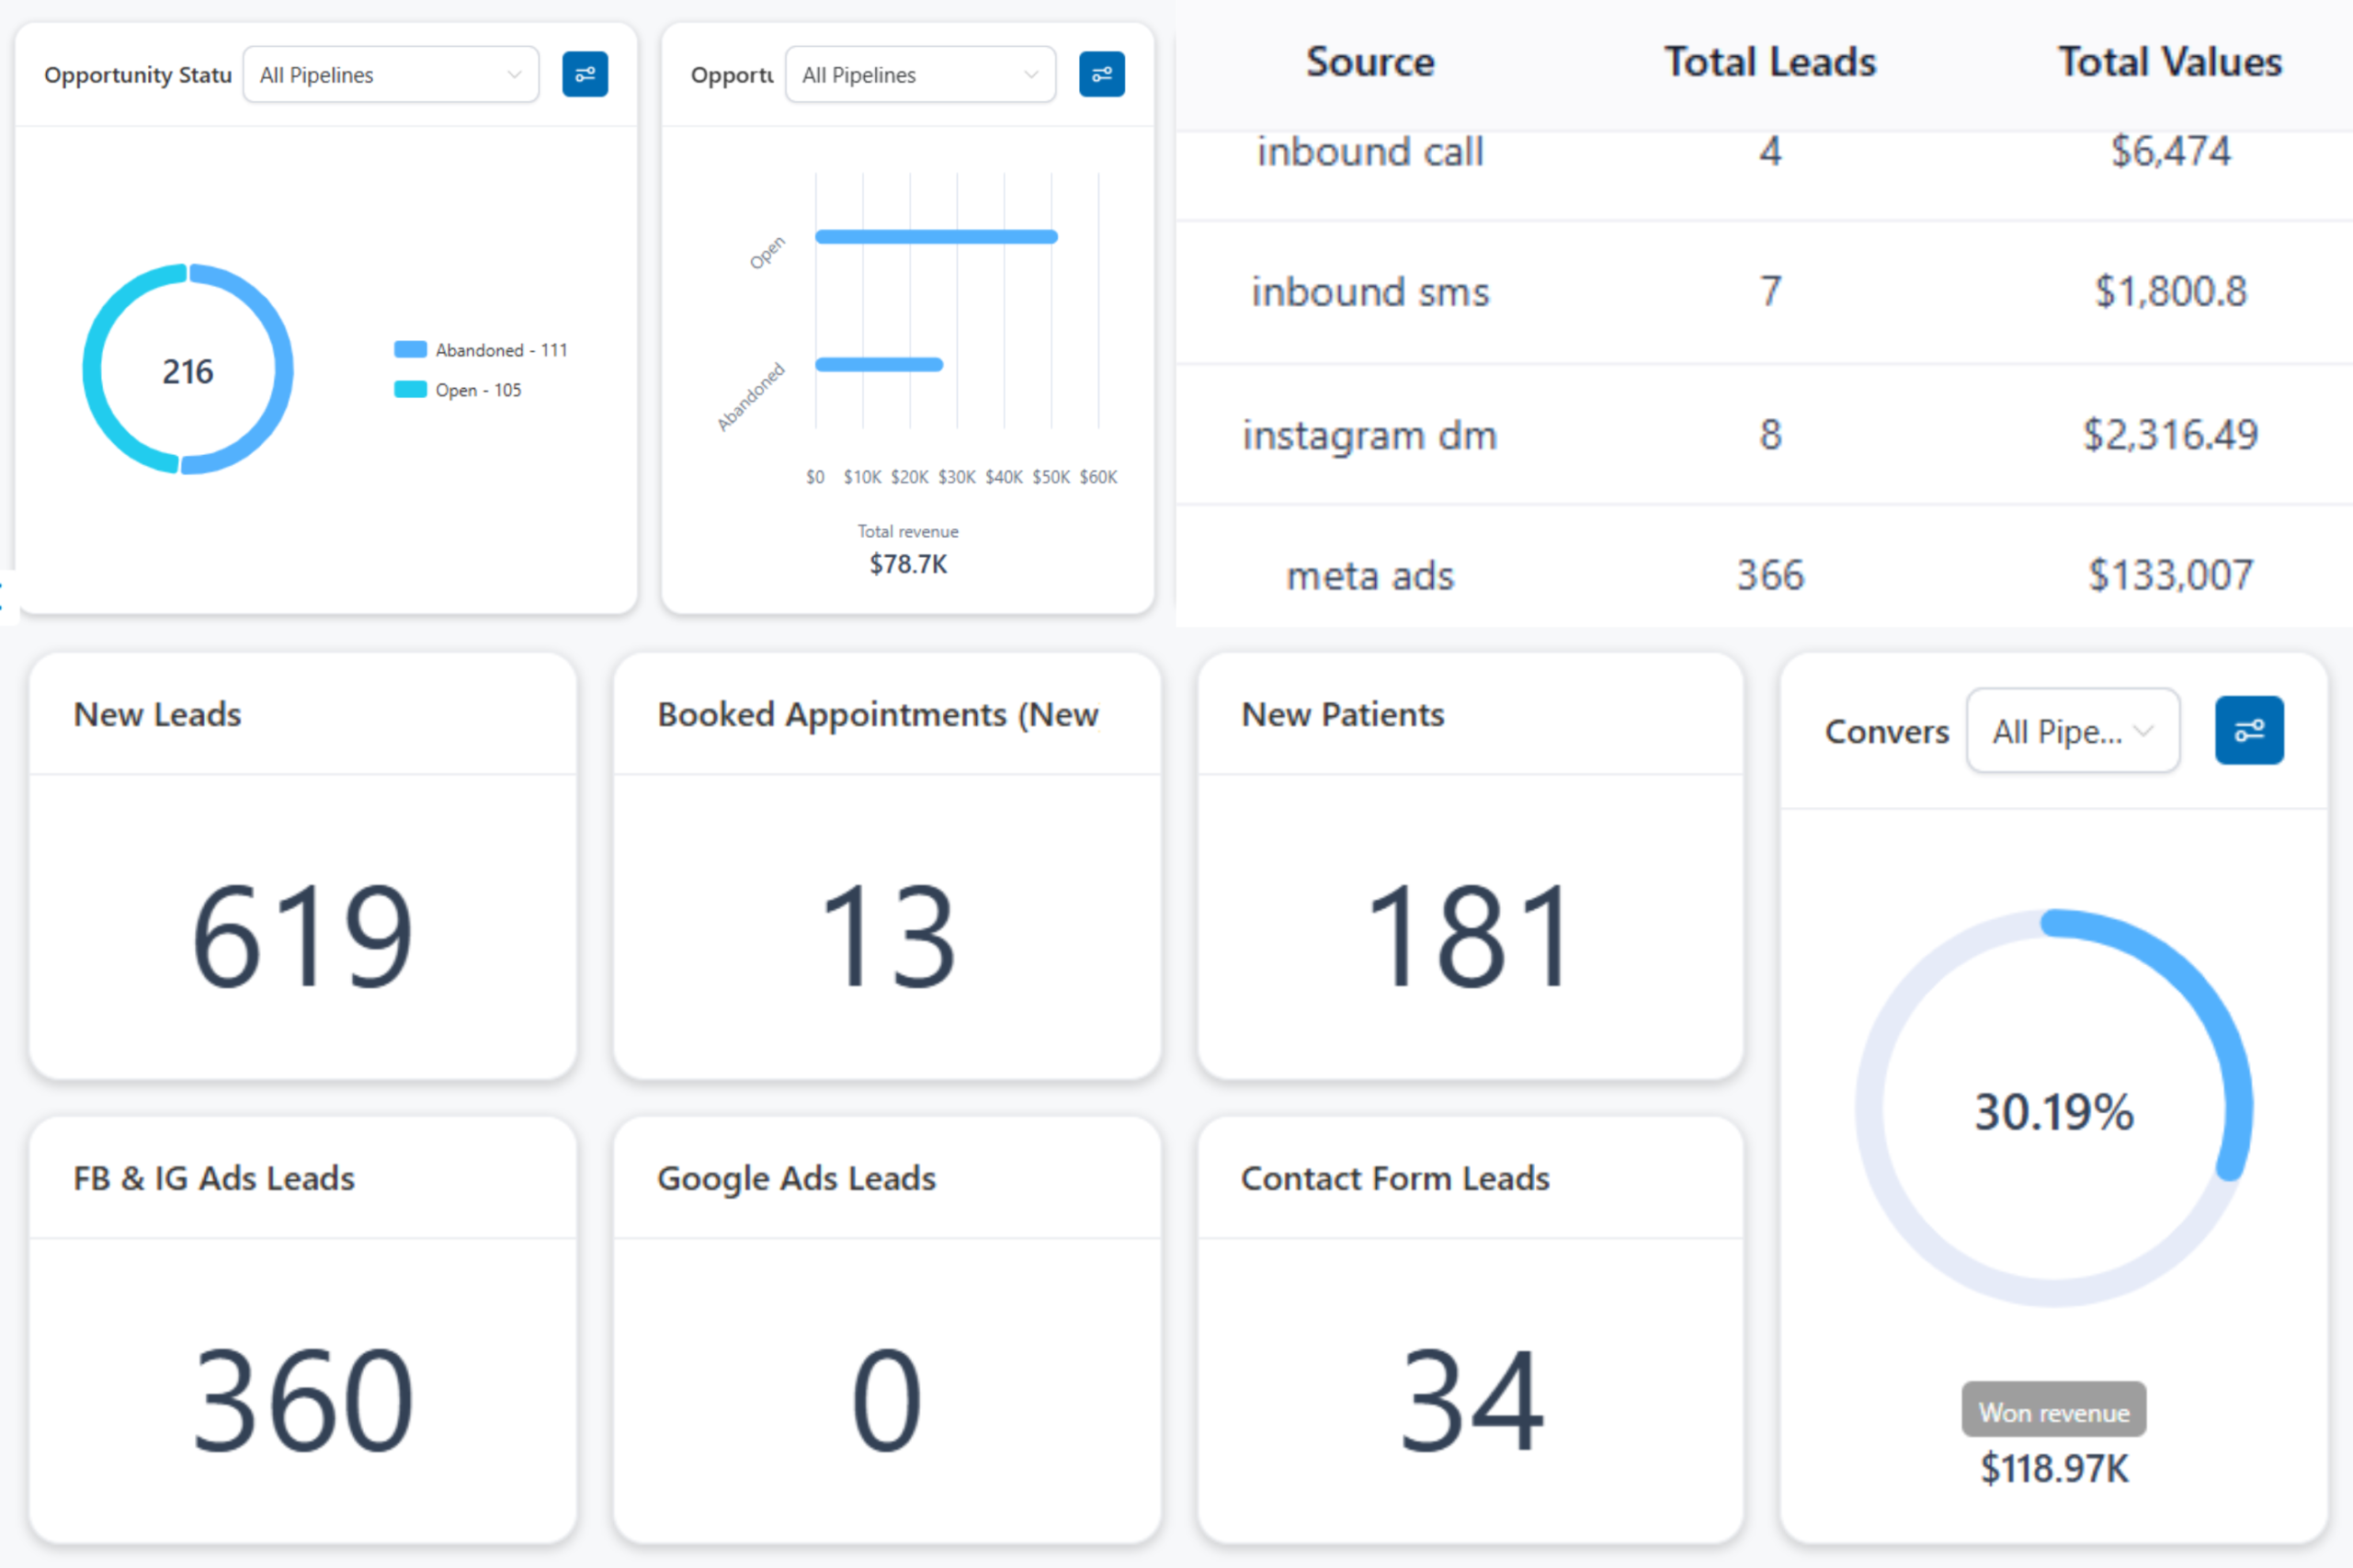Click the Conversion widget title text

[x=1886, y=732]
